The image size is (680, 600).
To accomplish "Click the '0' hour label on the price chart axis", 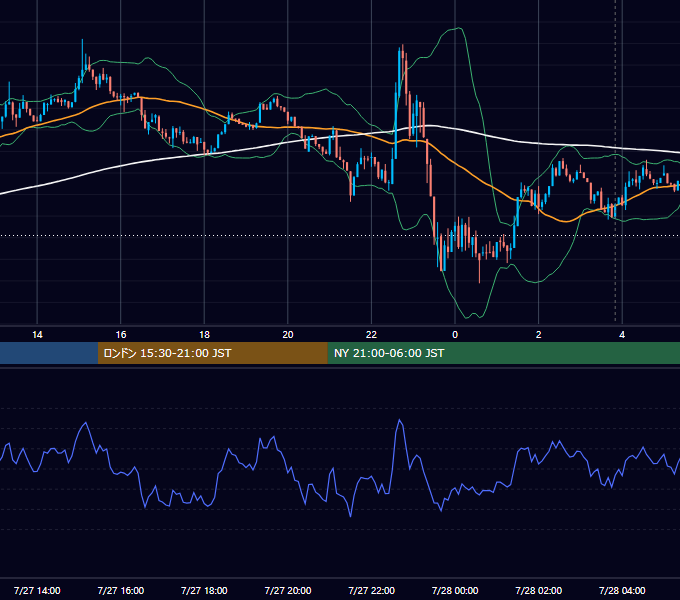I will pos(455,335).
